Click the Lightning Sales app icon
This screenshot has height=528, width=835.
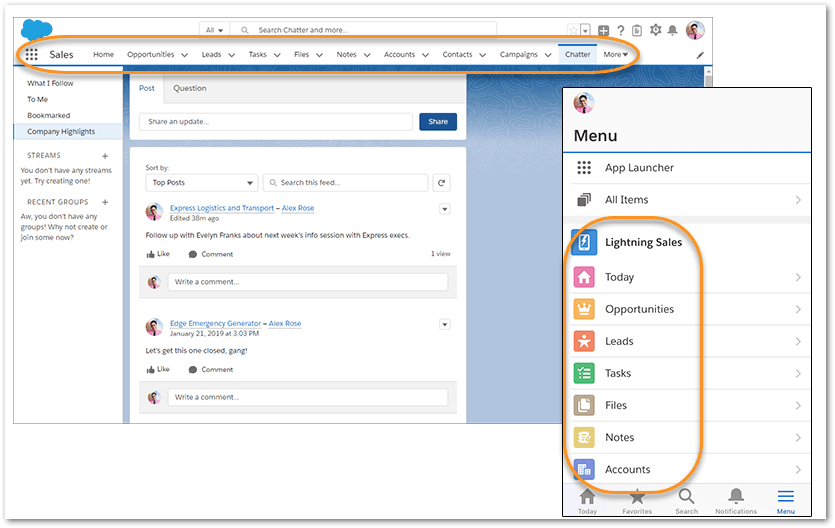tap(584, 242)
